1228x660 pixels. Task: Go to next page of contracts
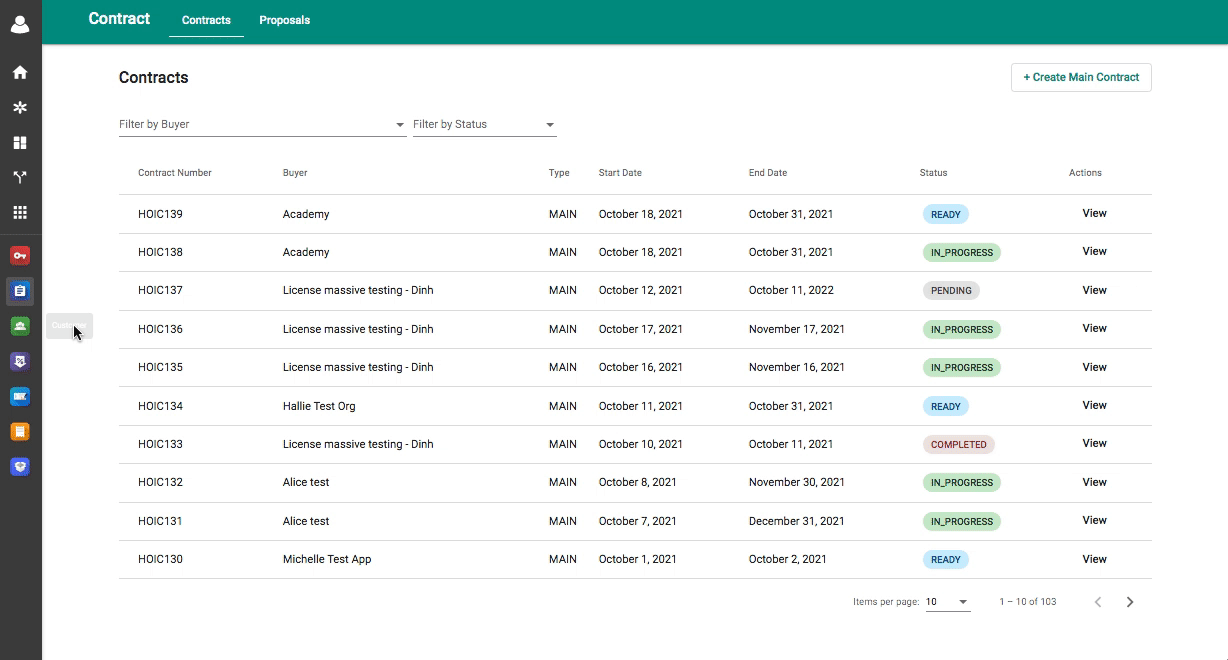pyautogui.click(x=1130, y=602)
